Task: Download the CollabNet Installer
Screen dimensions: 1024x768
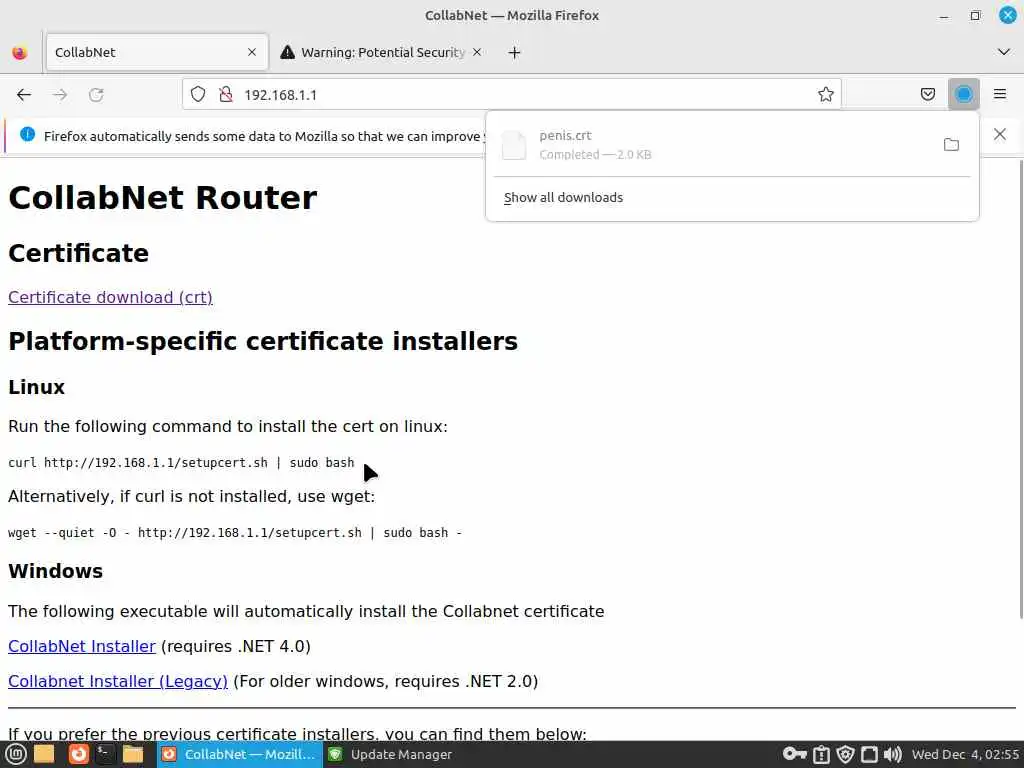Action: pos(82,646)
